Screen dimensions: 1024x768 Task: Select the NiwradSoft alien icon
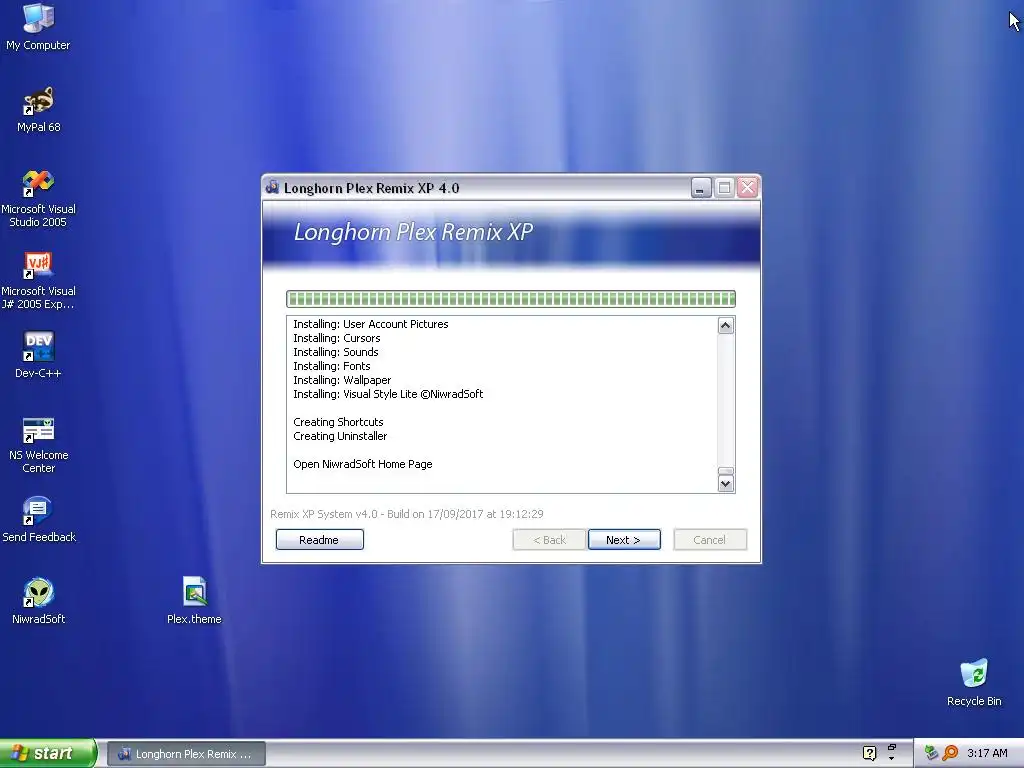pos(38,601)
